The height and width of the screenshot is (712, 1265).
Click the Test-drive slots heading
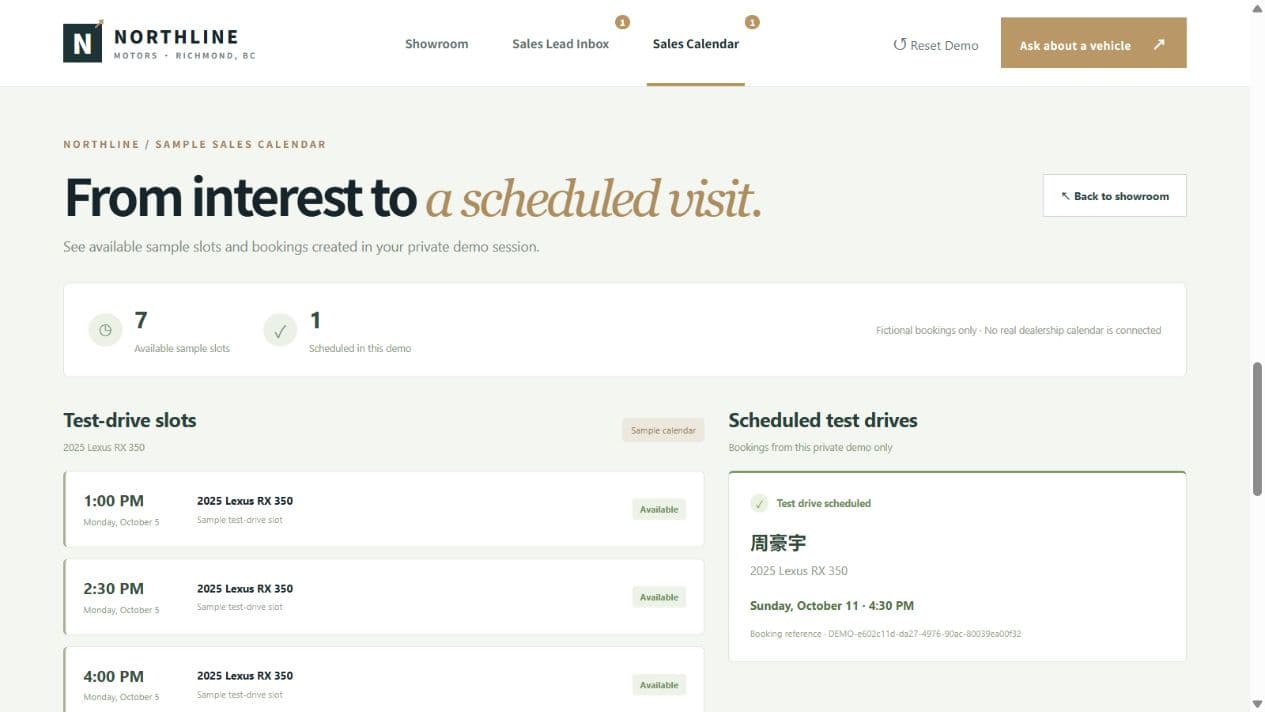(130, 420)
